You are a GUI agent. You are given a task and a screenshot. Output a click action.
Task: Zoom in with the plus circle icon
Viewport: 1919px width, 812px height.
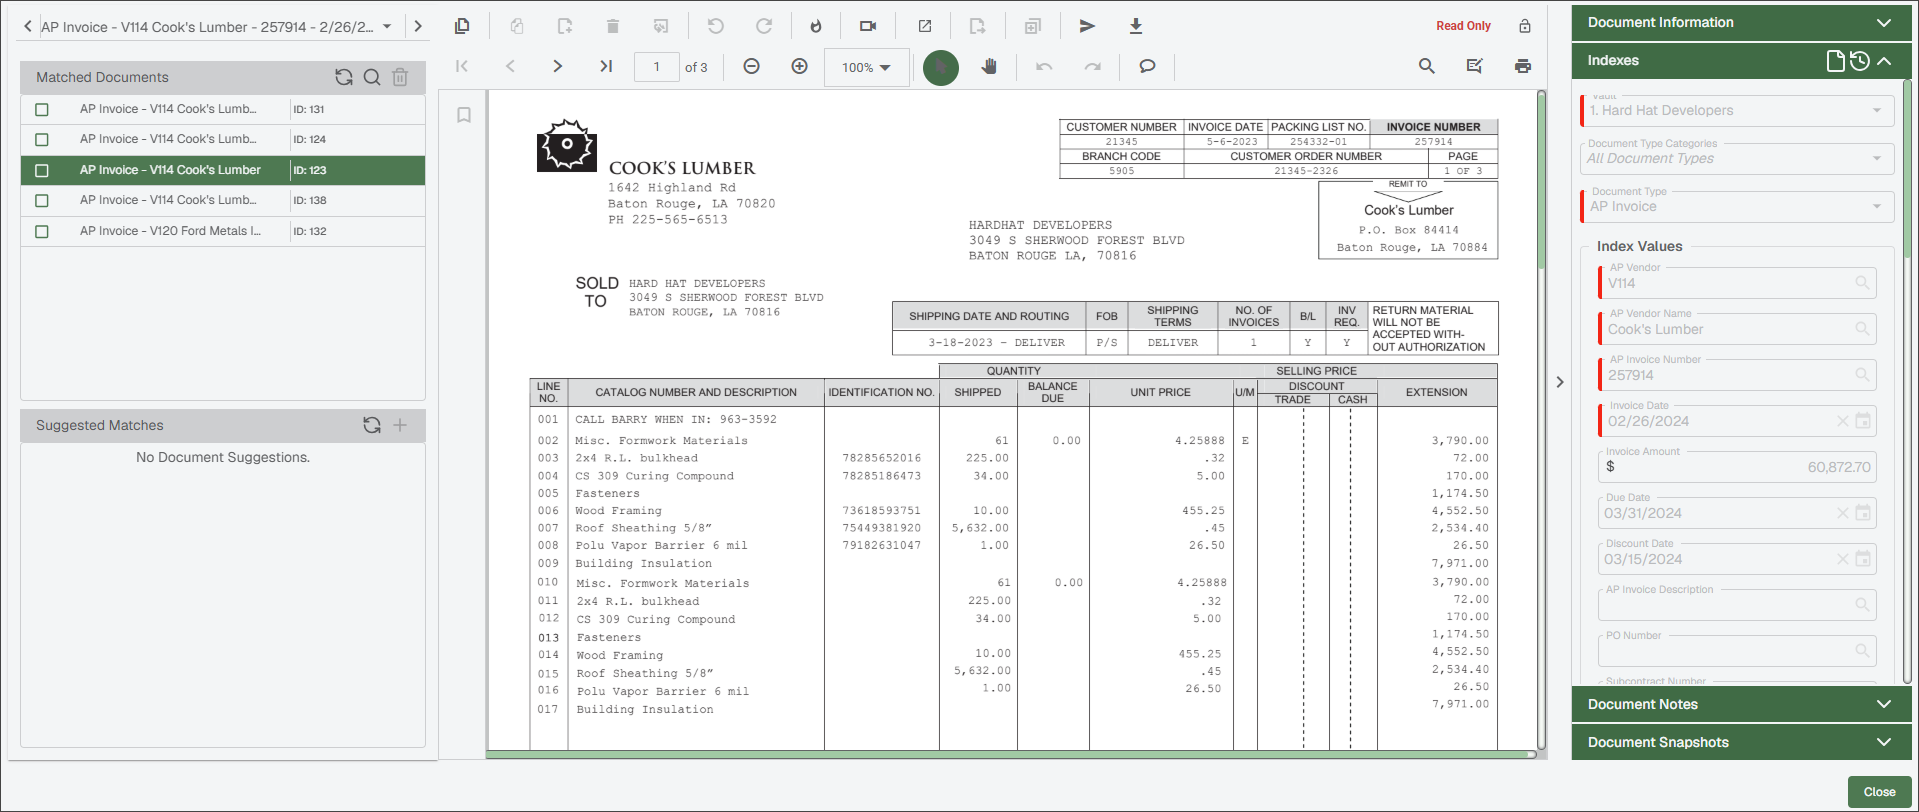click(x=800, y=66)
